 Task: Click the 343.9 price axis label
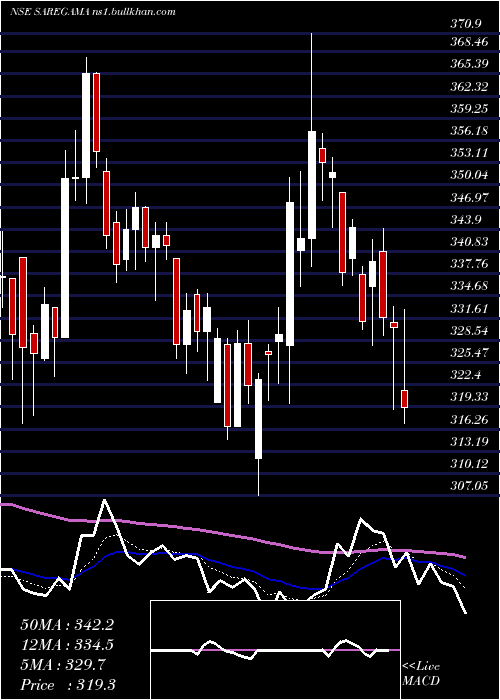(467, 220)
